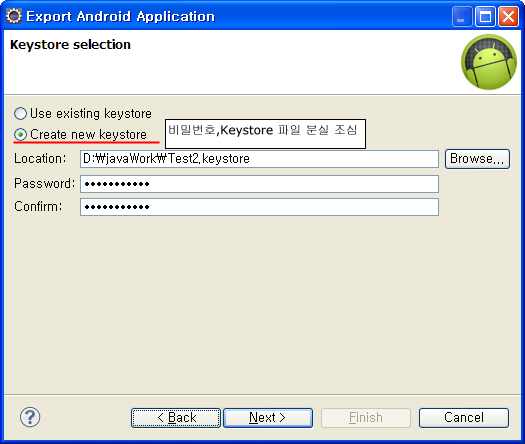Viewport: 525px width, 444px height.
Task: Click the Password label
Action: click(x=45, y=183)
